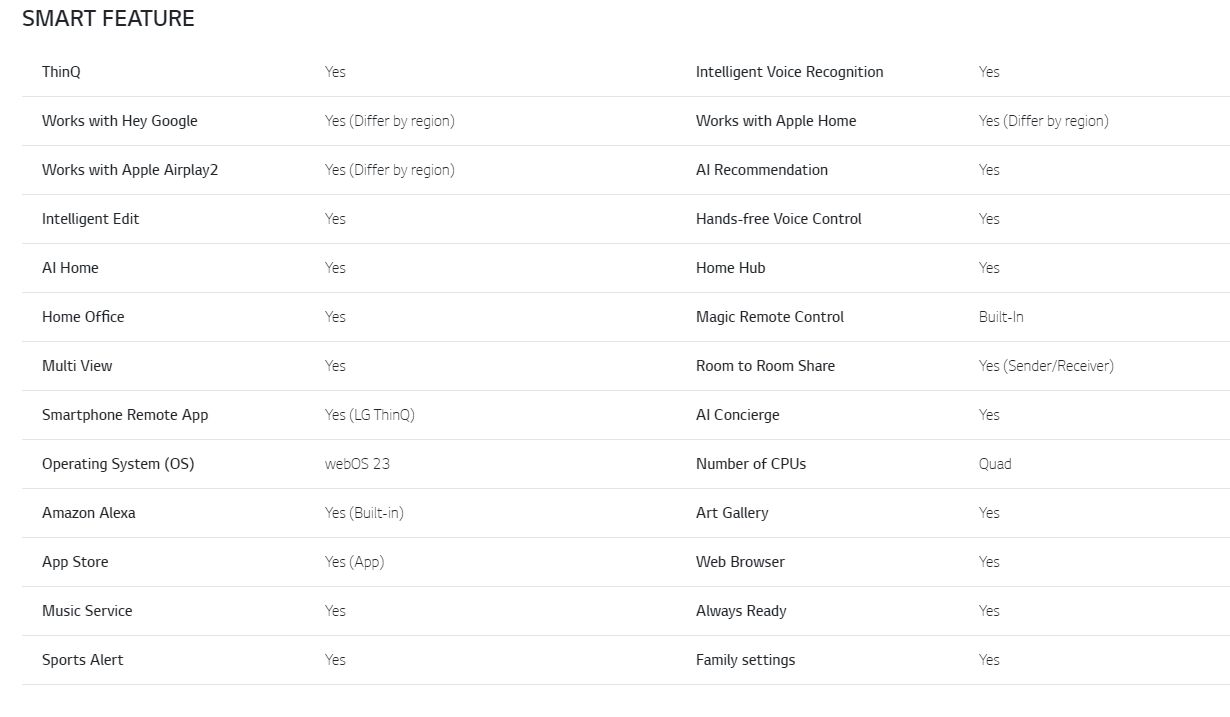Select the ThinQ feature label
1230x717 pixels.
pos(61,72)
